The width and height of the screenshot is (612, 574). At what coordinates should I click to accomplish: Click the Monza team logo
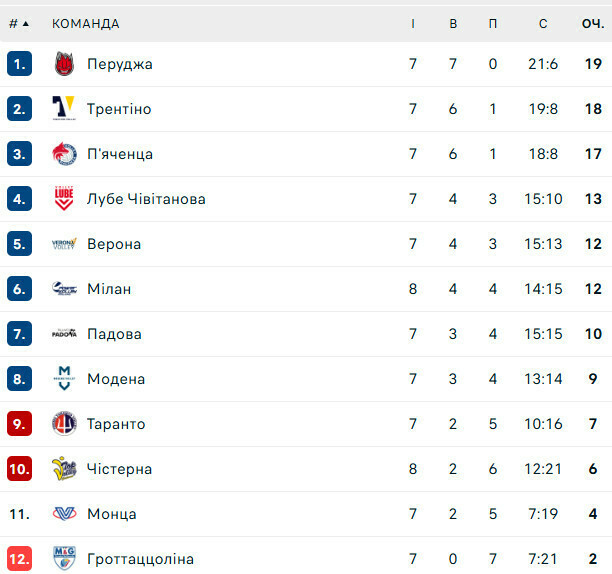[64, 514]
